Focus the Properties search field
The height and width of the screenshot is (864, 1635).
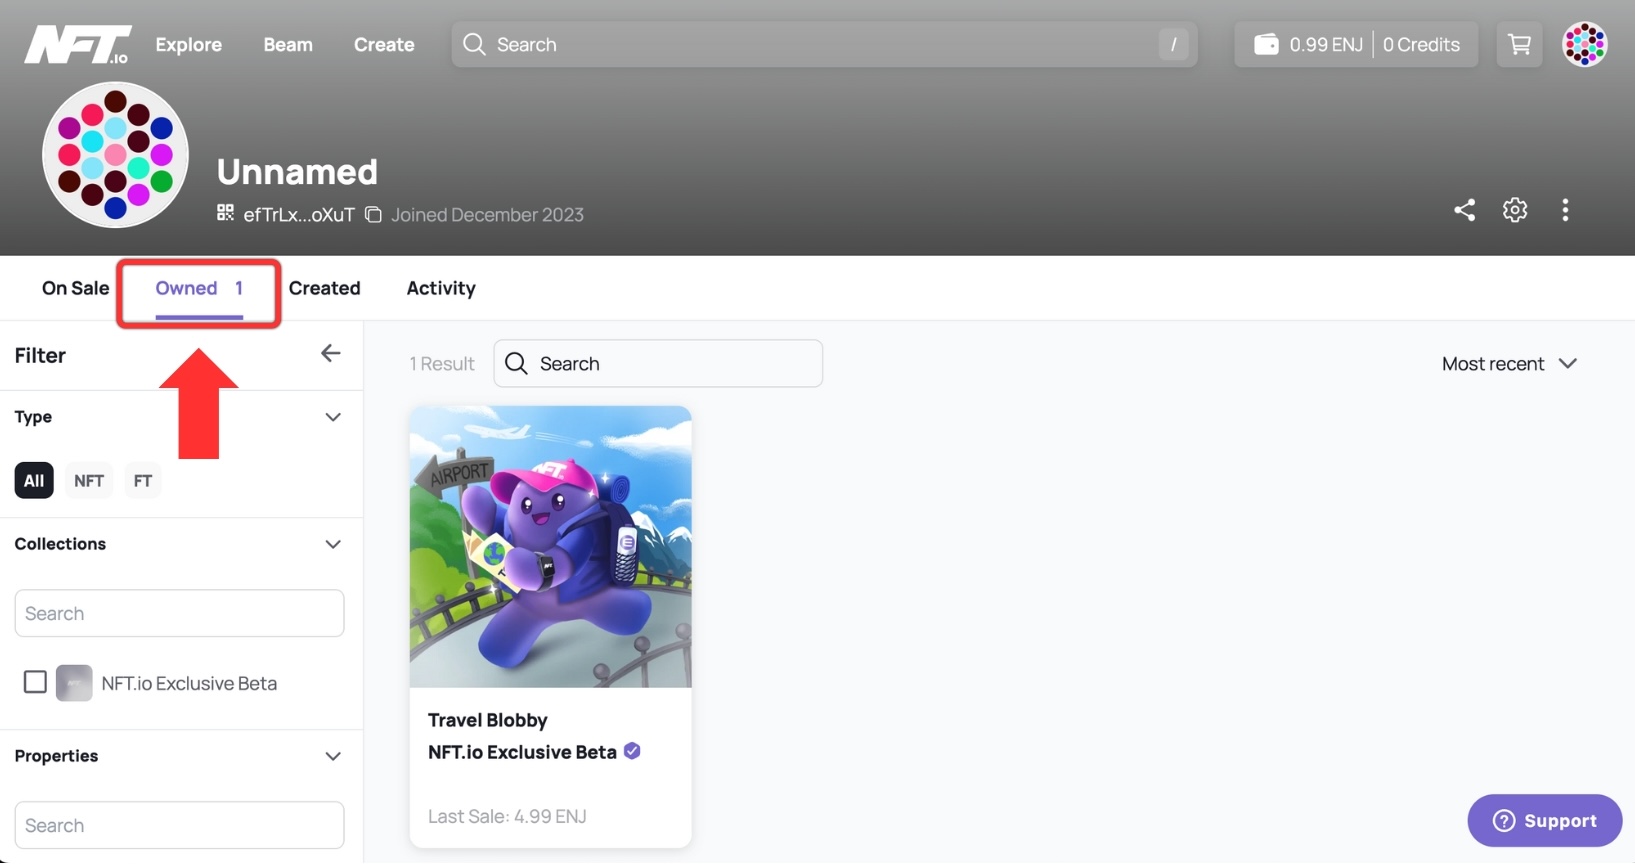179,825
